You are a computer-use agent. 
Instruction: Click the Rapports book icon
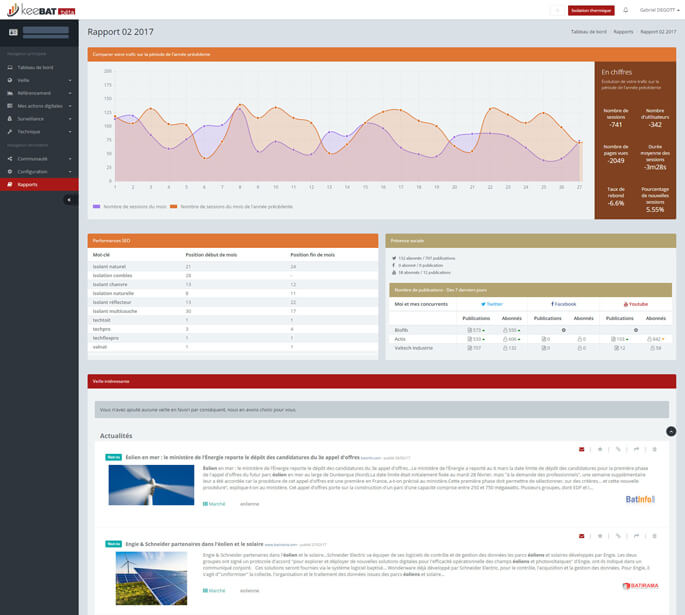click(x=10, y=184)
